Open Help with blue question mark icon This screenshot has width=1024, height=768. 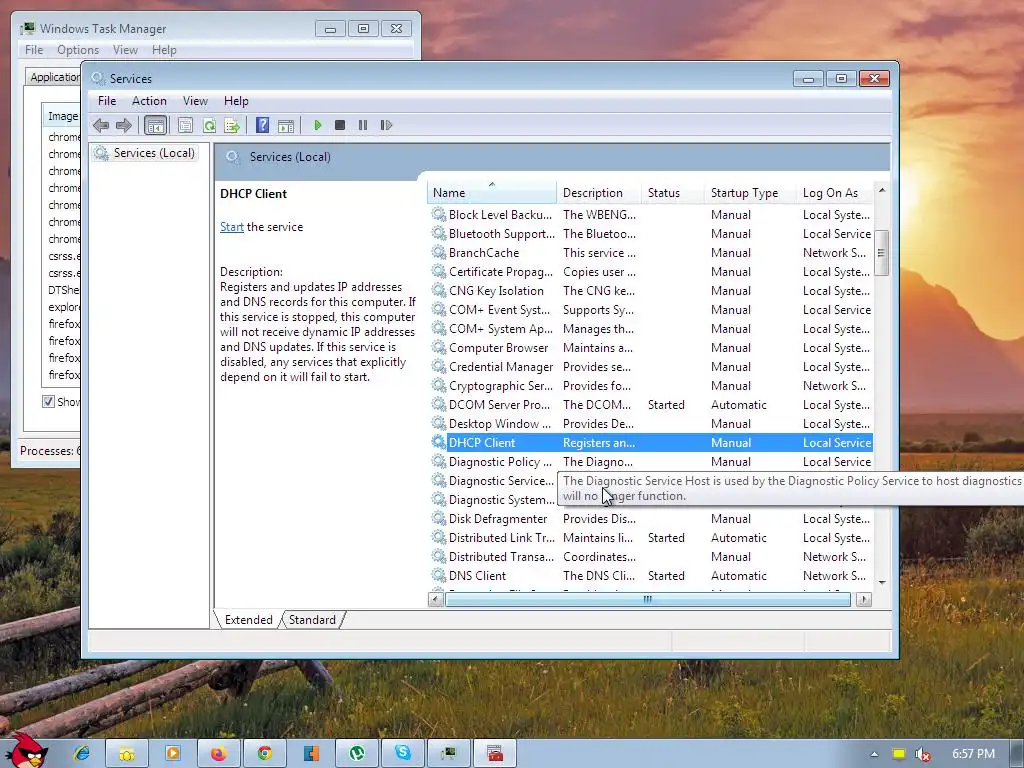coord(263,125)
